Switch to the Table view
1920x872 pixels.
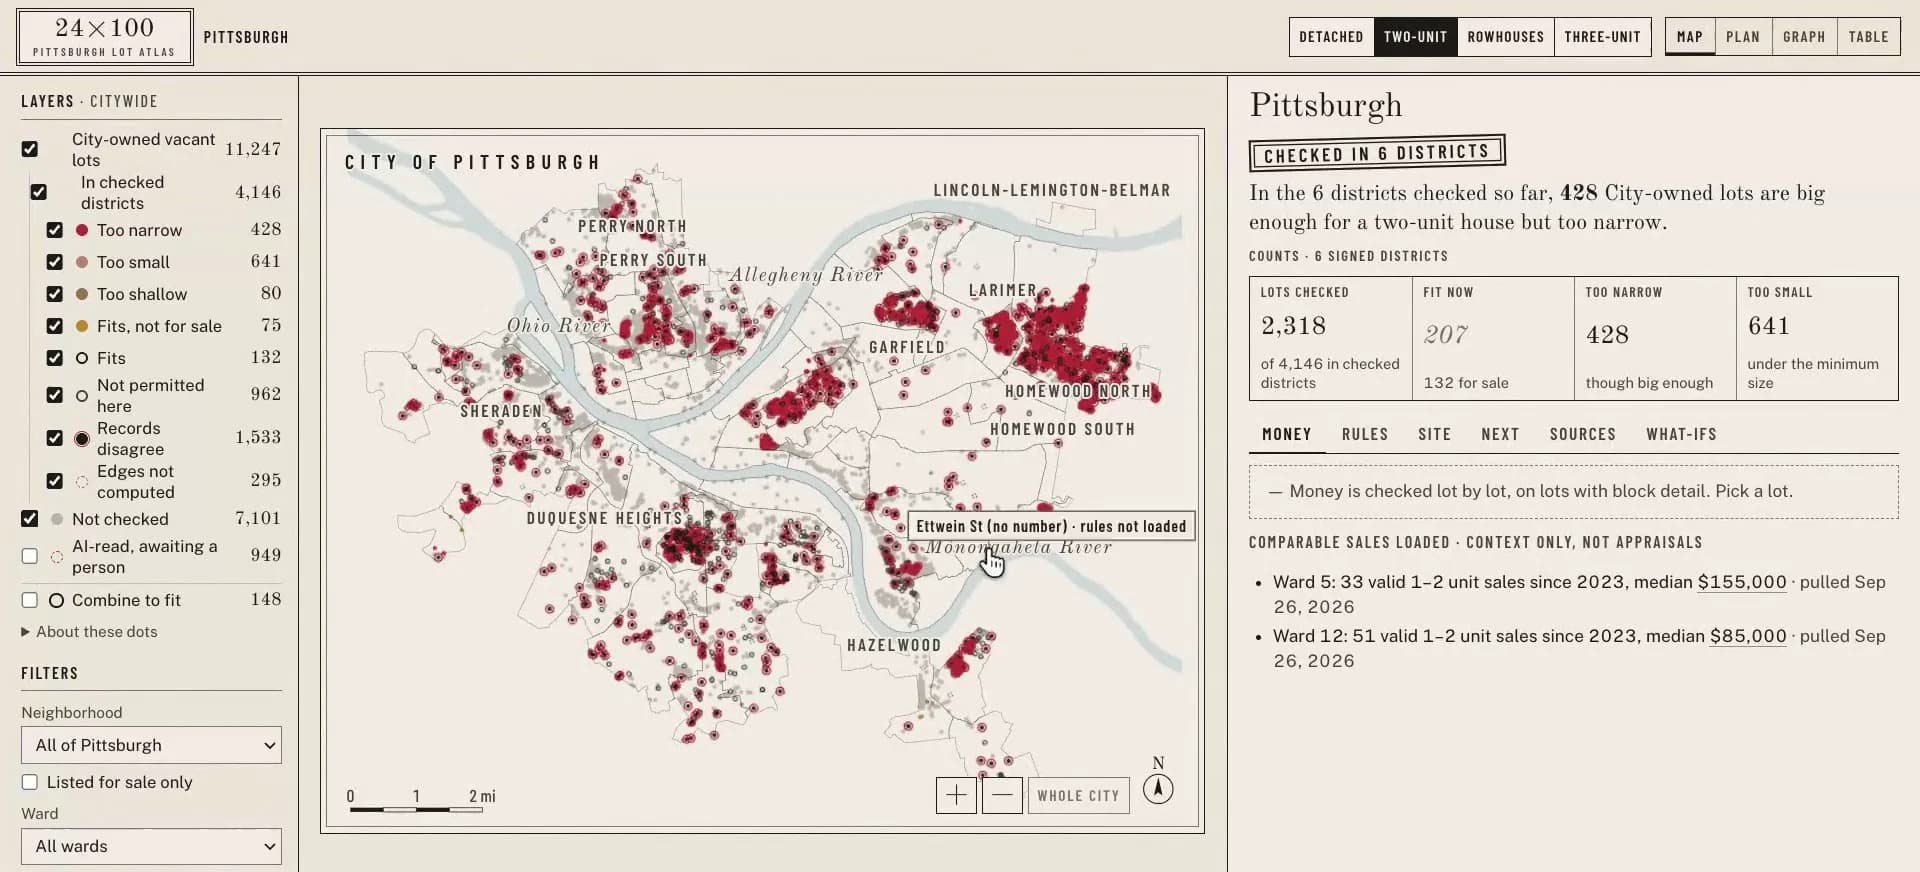coord(1868,37)
